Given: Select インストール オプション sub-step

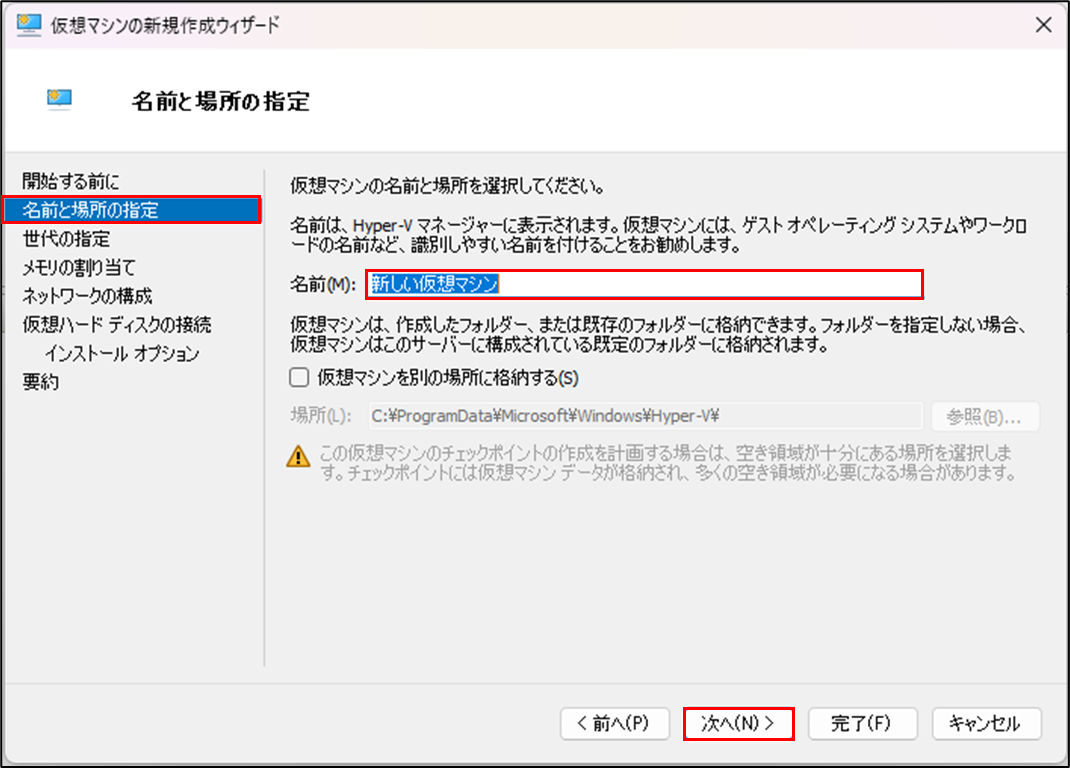Looking at the screenshot, I should pos(122,353).
